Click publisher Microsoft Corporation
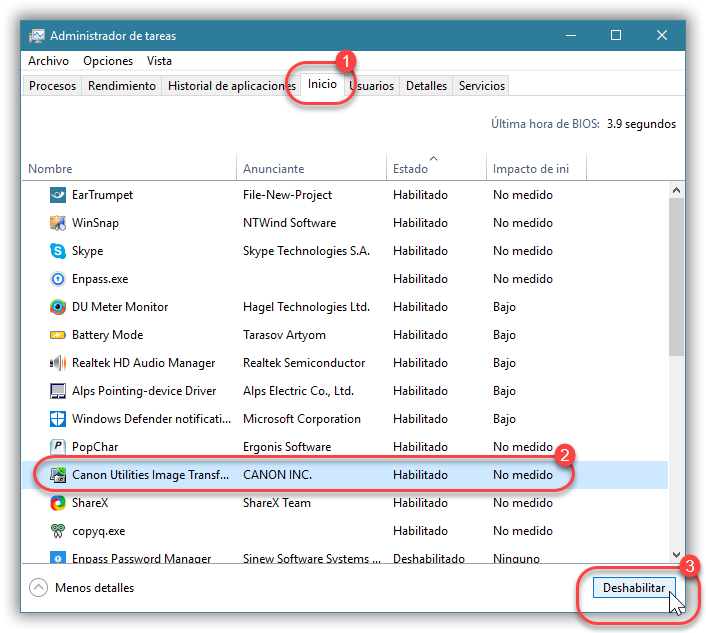The height and width of the screenshot is (633, 706). [x=302, y=419]
